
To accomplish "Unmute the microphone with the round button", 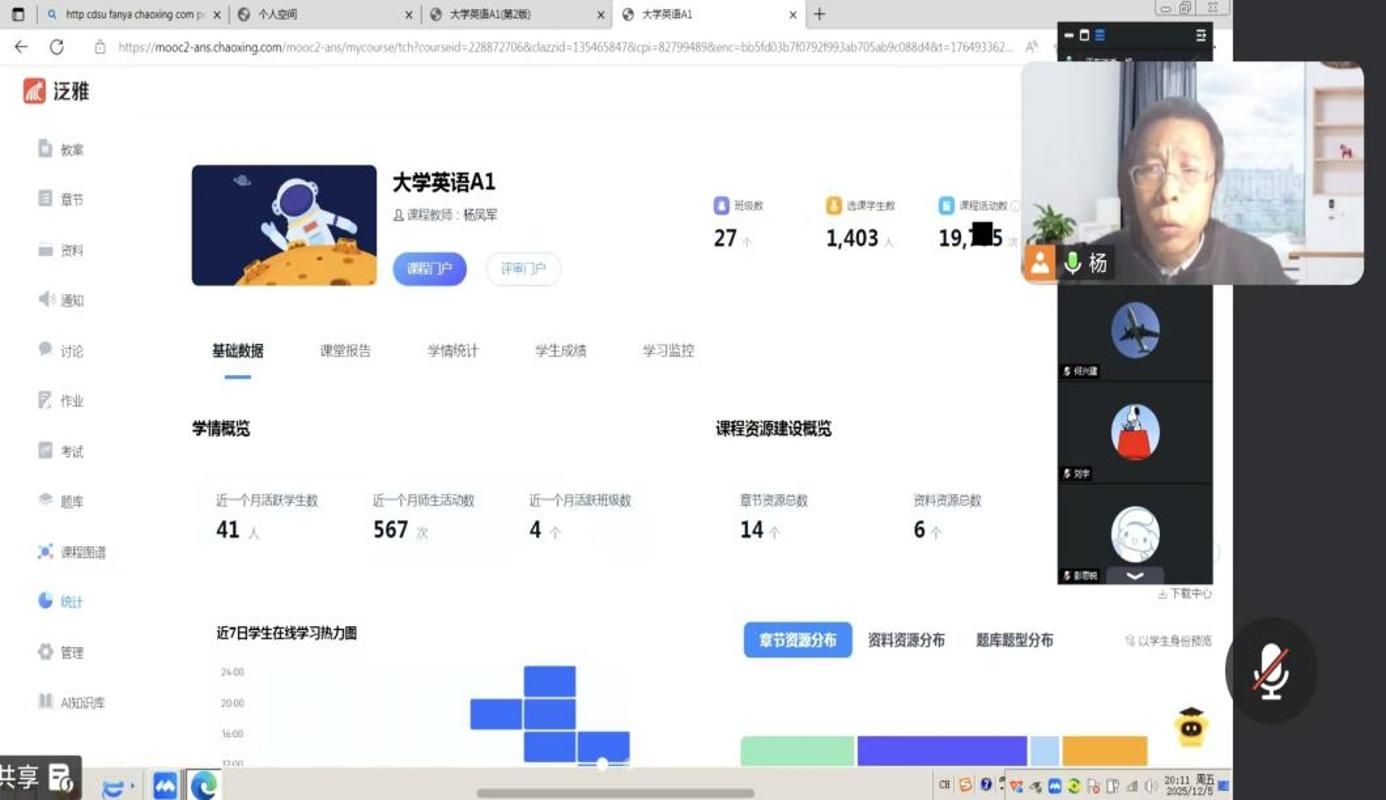I will pos(1270,671).
